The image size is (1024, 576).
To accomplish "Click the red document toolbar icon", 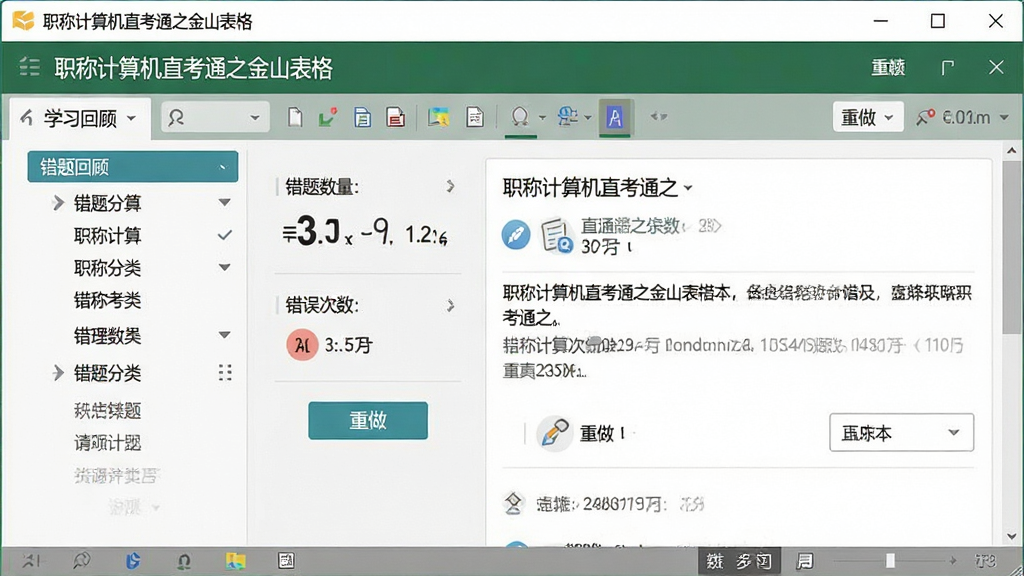I will click(396, 118).
